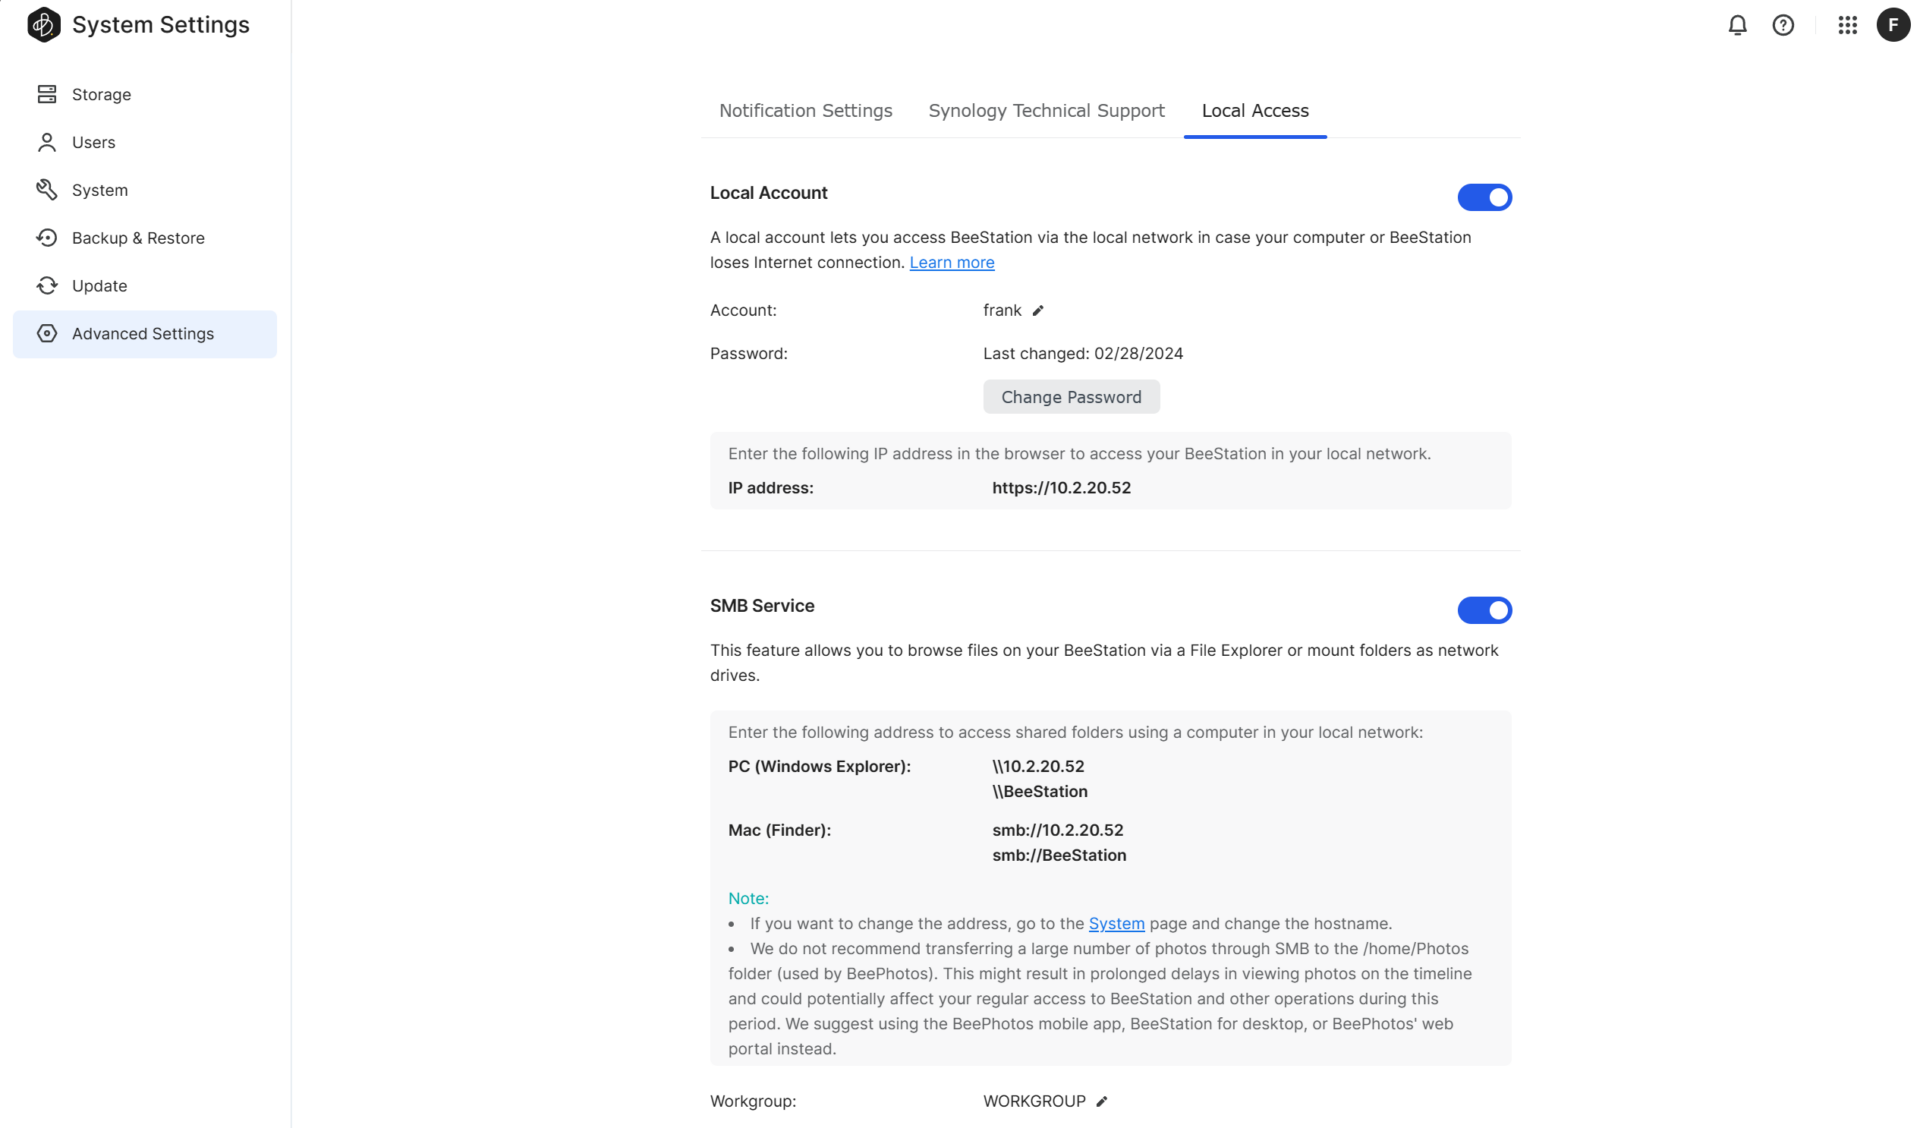This screenshot has width=1920, height=1128.
Task: Click the Backup & Restore icon
Action: (47, 238)
